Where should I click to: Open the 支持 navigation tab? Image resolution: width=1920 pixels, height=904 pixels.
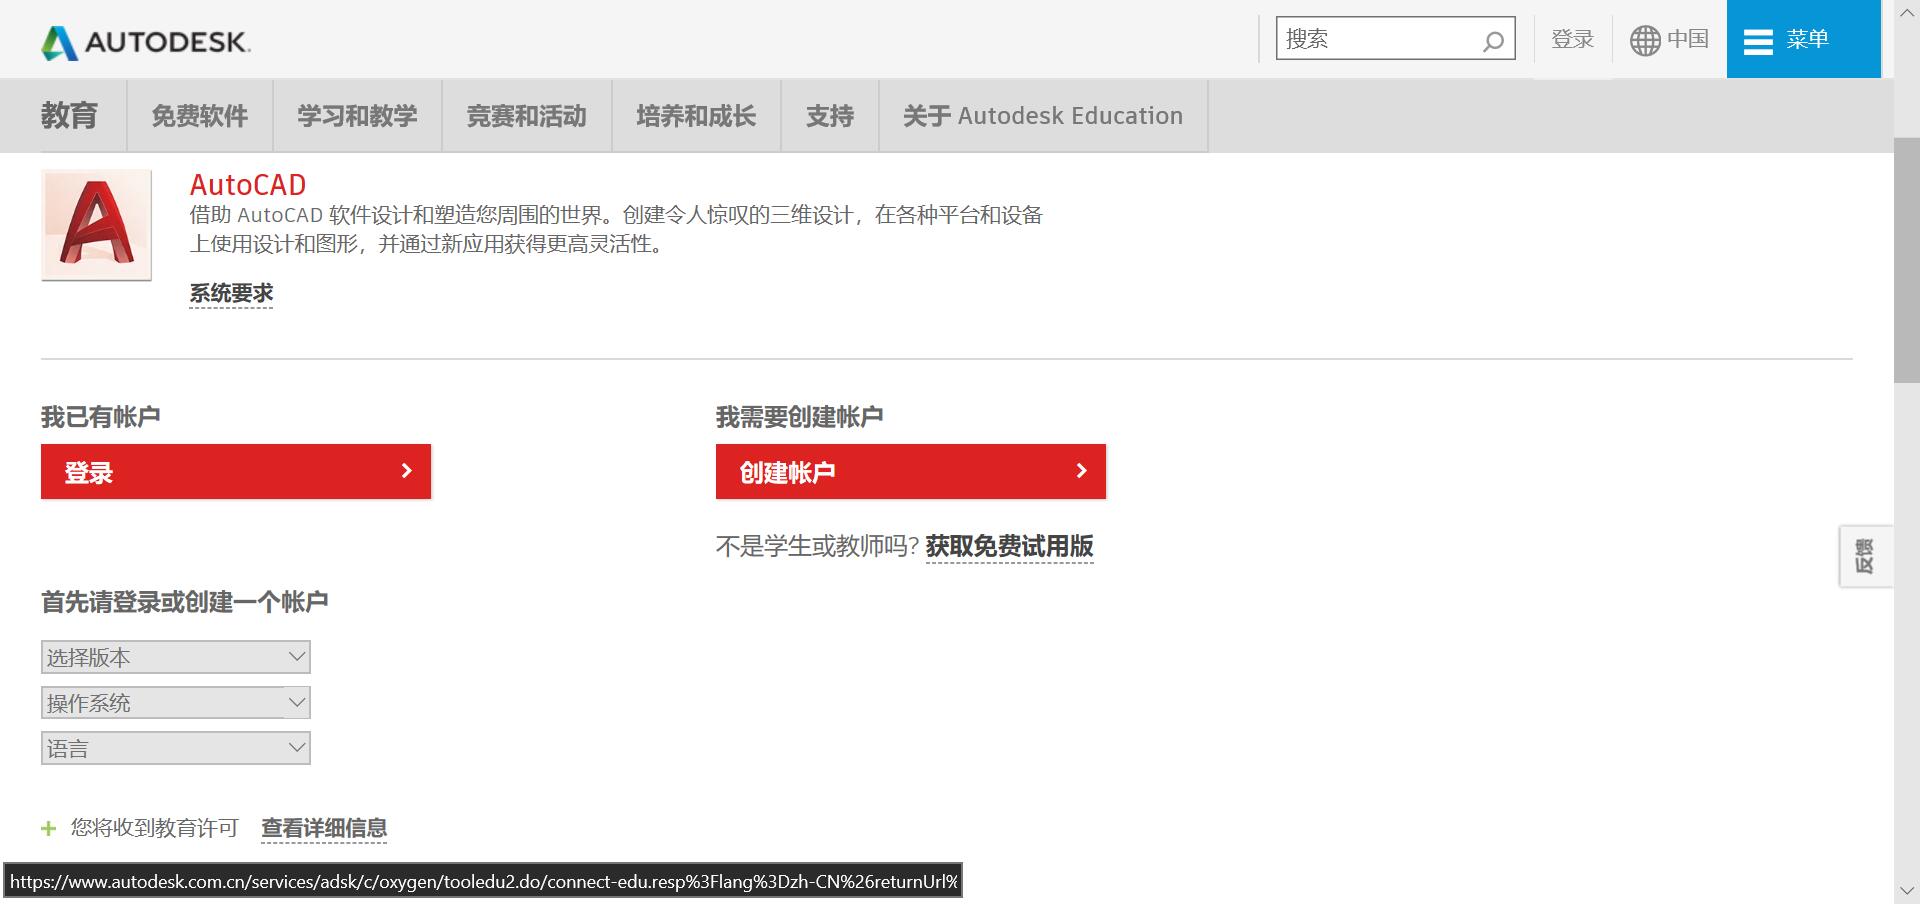pos(830,116)
